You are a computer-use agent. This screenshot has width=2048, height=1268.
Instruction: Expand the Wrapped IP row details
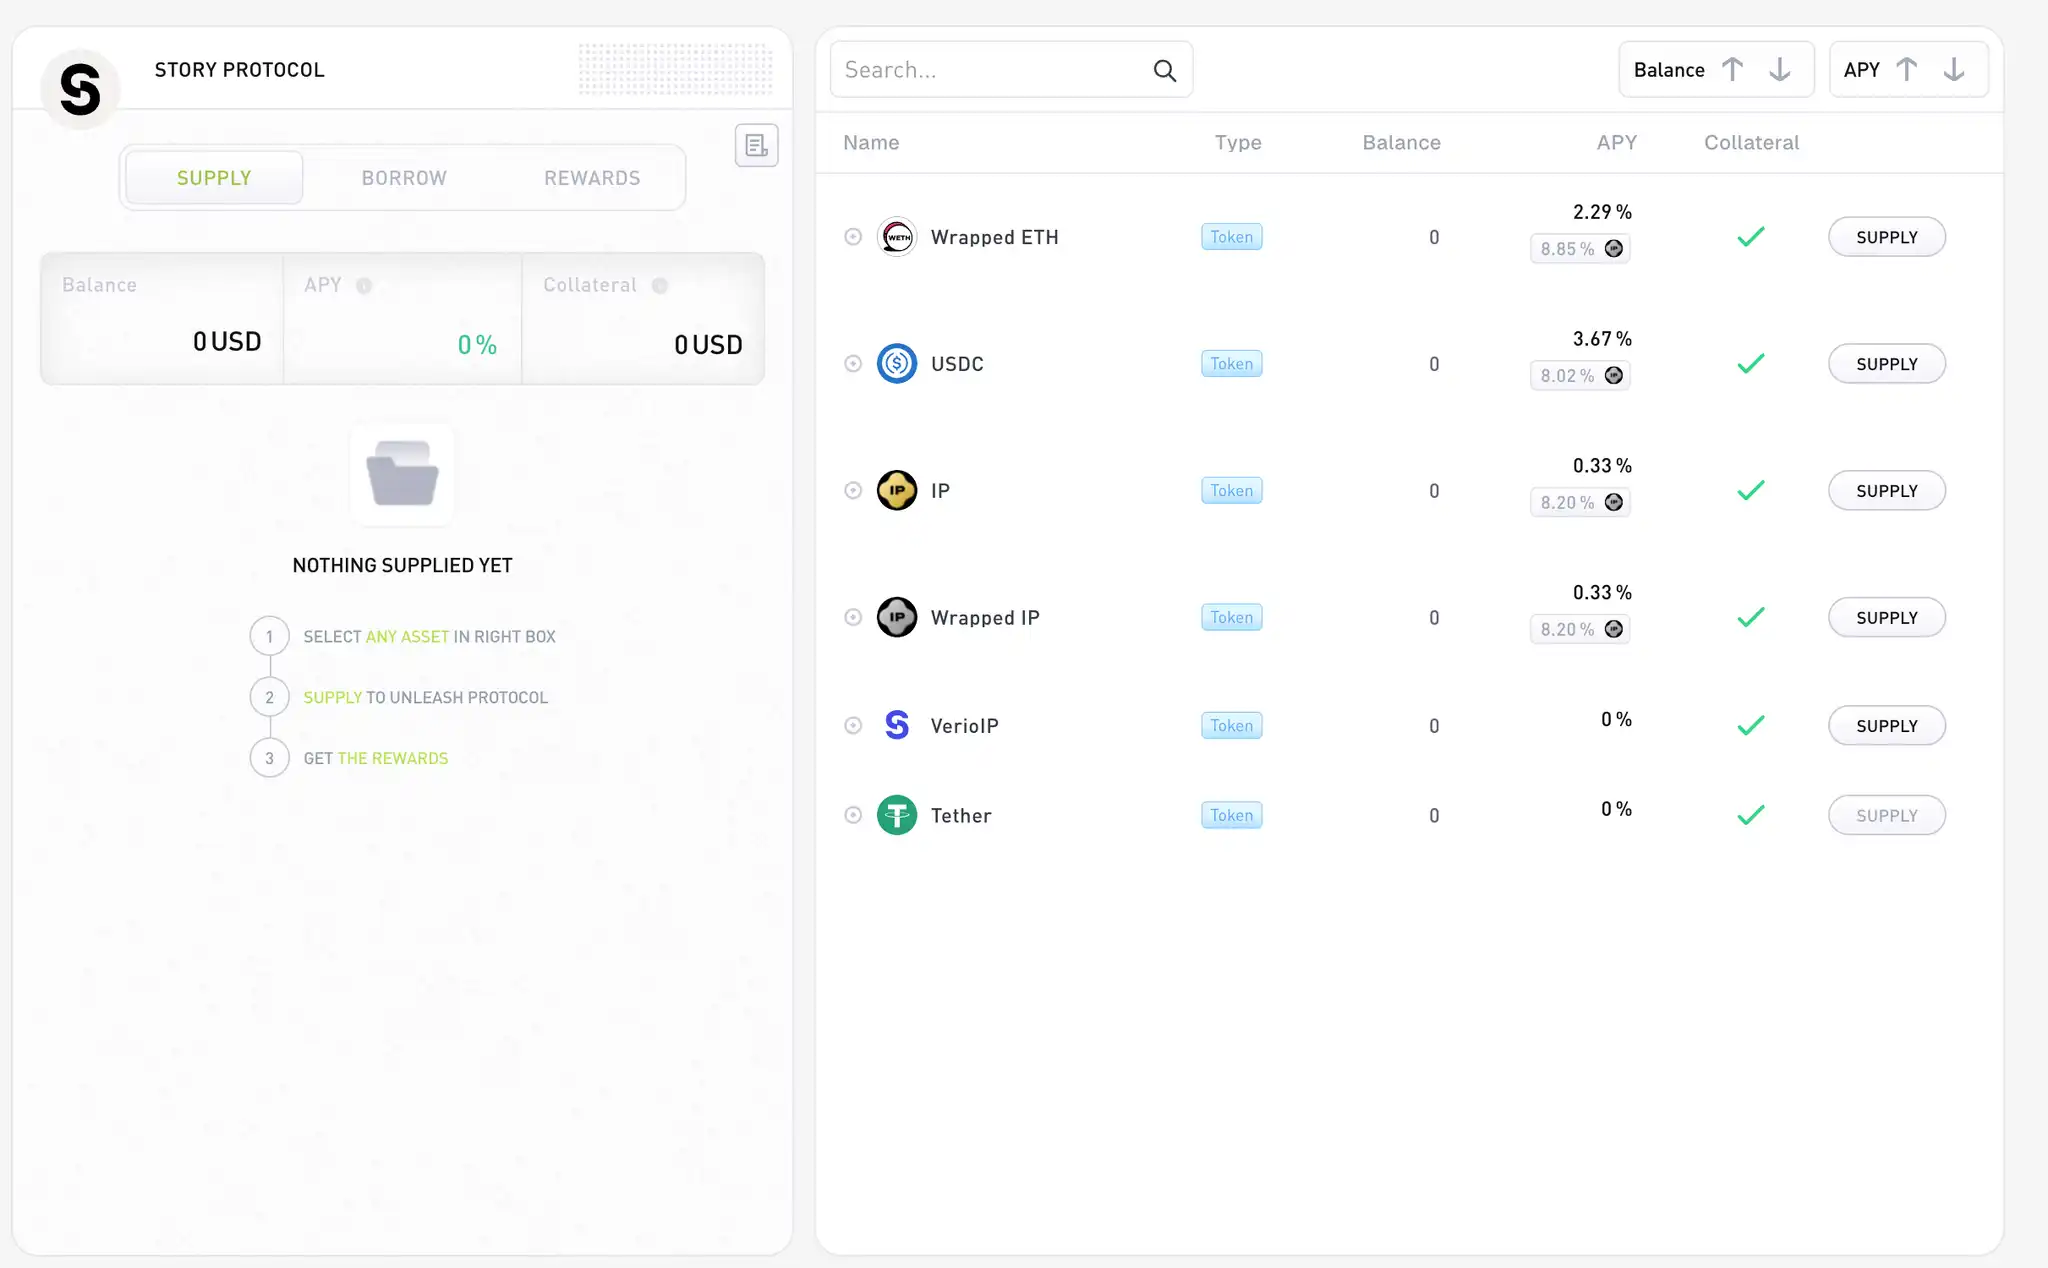tap(853, 617)
